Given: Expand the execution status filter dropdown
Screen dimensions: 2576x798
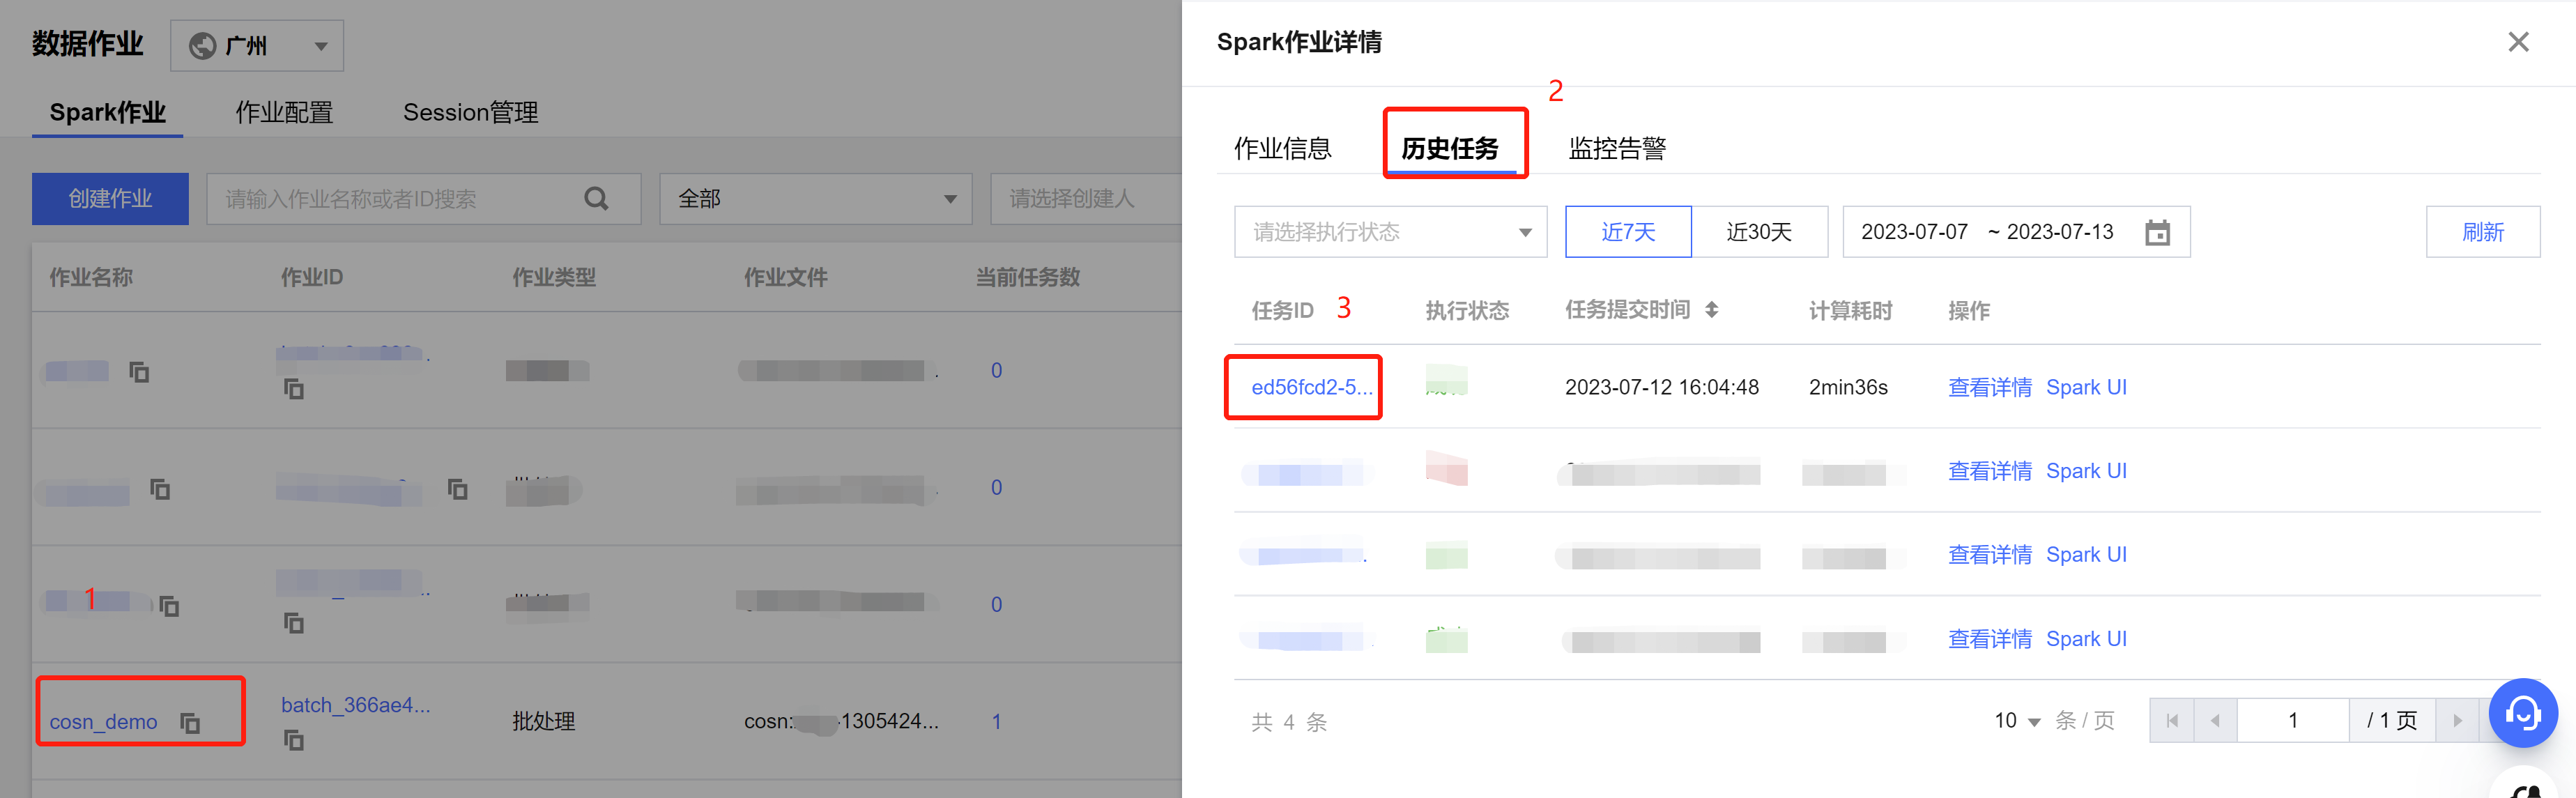Looking at the screenshot, I should coord(1390,232).
